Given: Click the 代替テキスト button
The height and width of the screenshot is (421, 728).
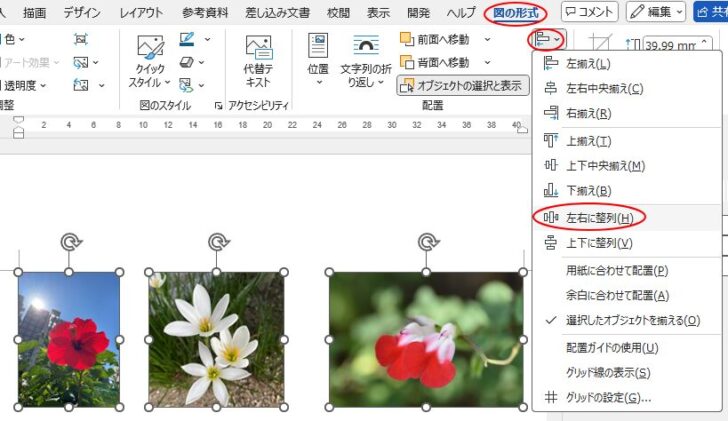Looking at the screenshot, I should (x=258, y=62).
